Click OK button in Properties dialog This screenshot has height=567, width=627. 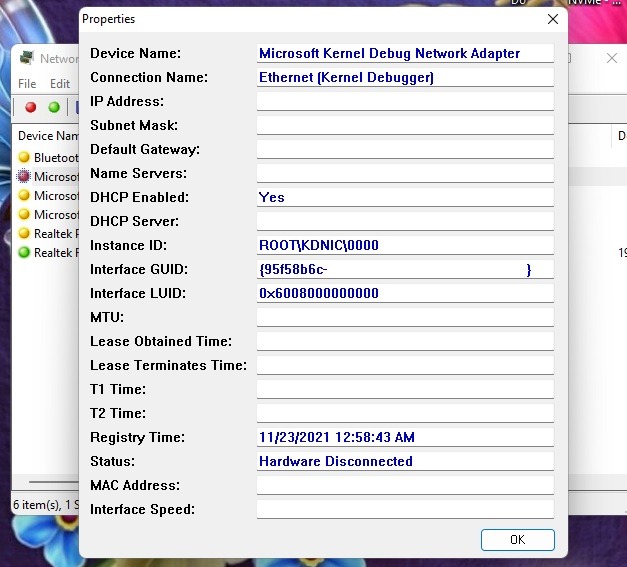[517, 539]
